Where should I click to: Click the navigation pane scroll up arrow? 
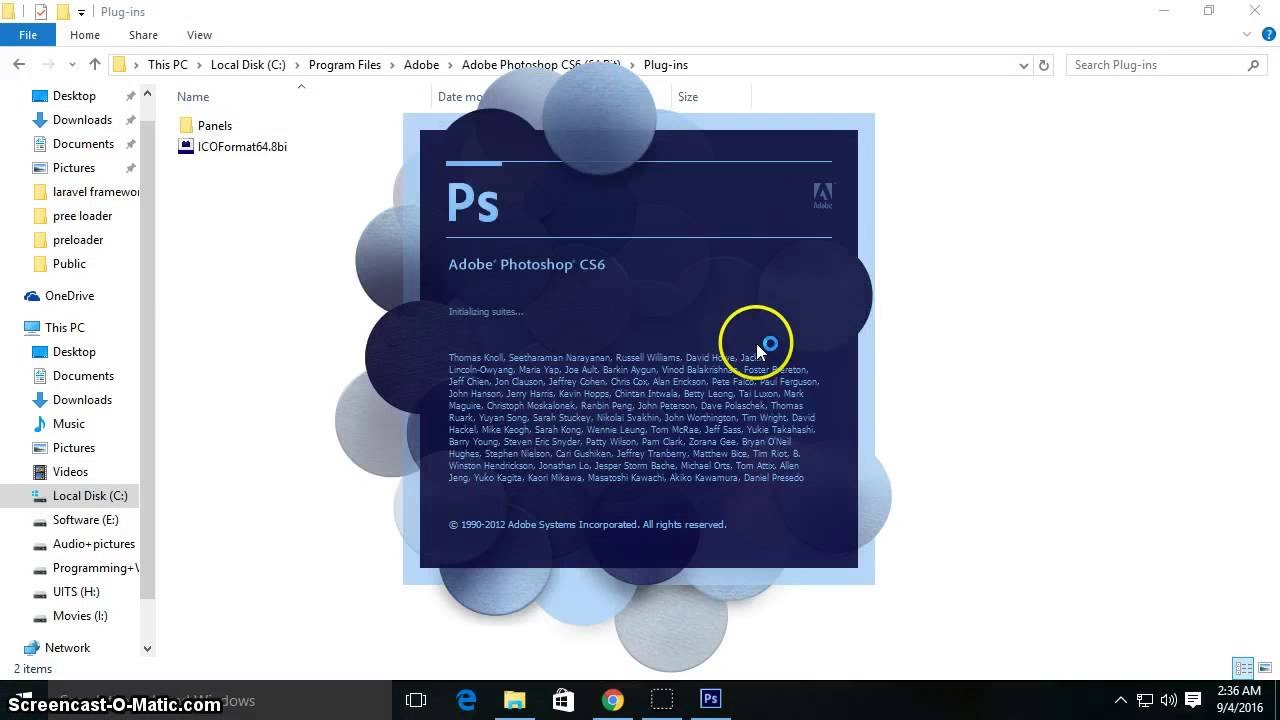[147, 94]
